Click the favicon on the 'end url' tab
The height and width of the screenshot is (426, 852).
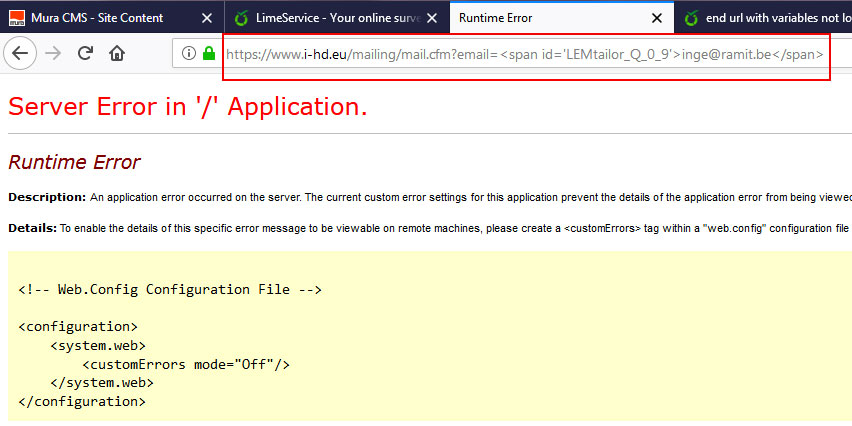click(691, 18)
